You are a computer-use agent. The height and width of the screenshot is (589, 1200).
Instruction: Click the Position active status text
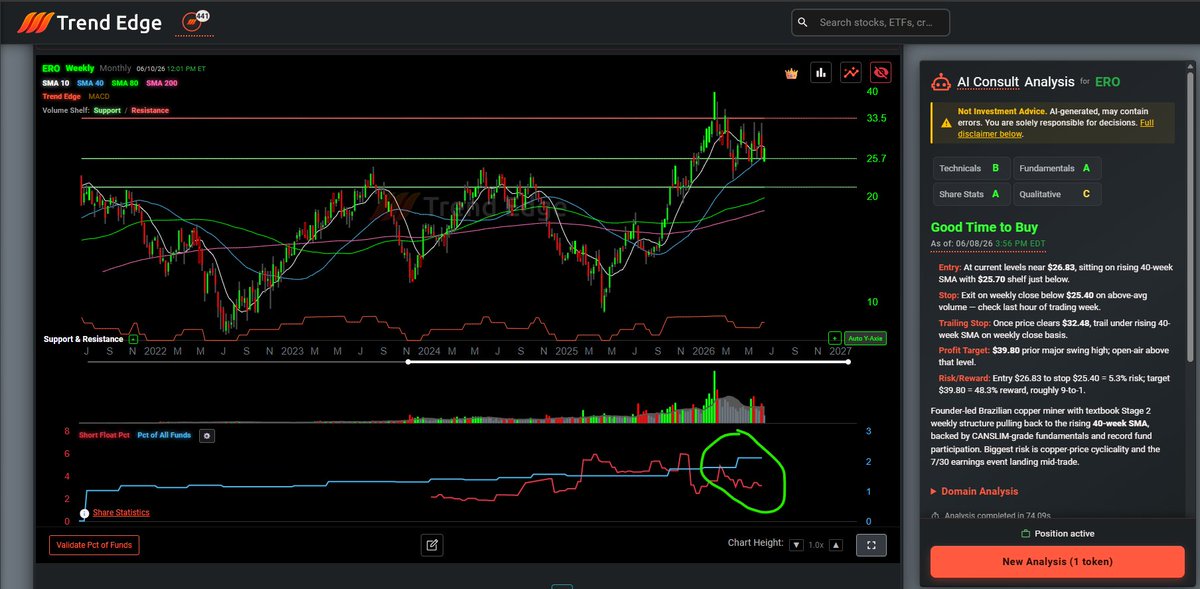click(1064, 534)
